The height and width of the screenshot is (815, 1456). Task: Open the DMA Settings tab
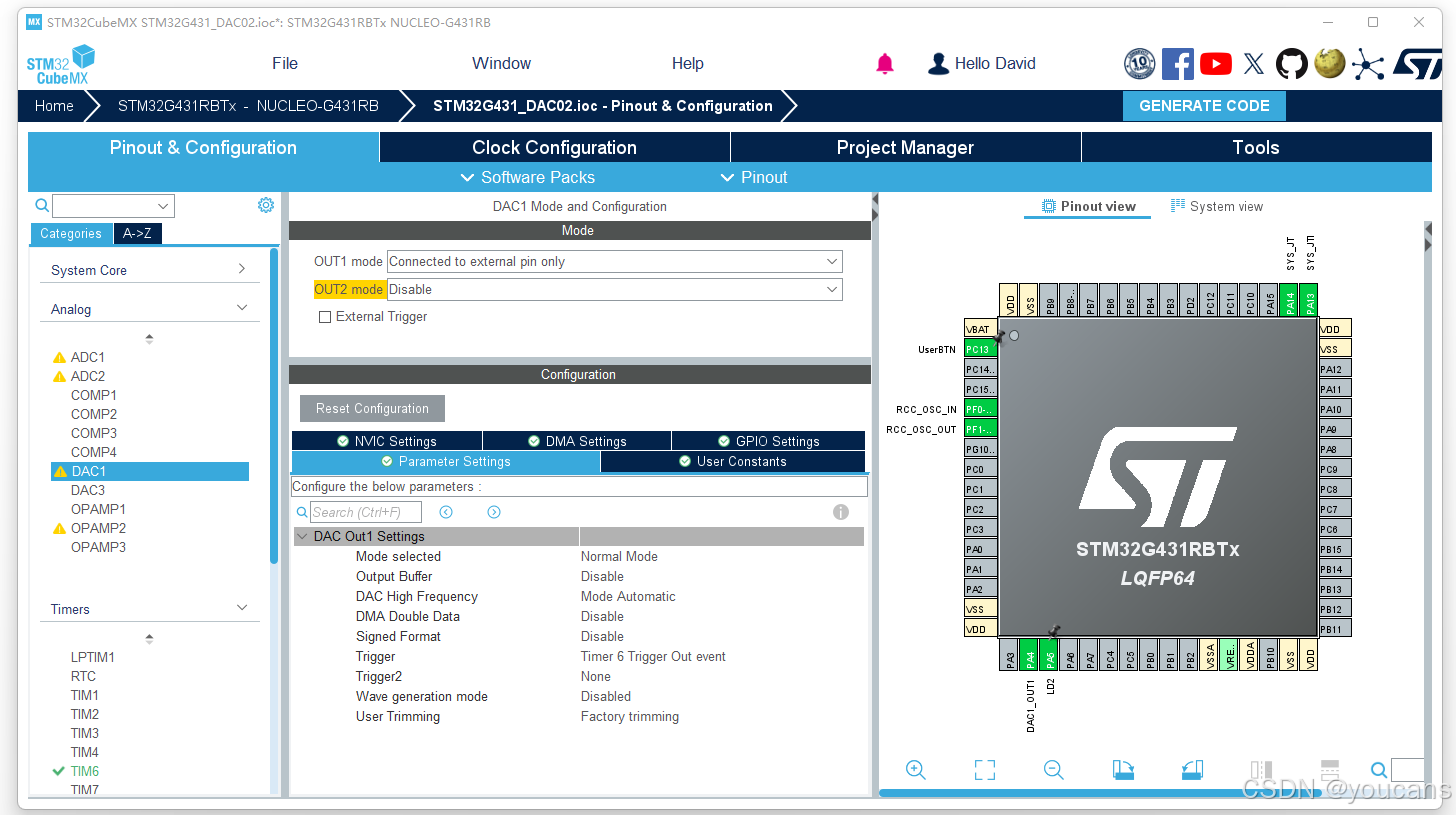(577, 441)
